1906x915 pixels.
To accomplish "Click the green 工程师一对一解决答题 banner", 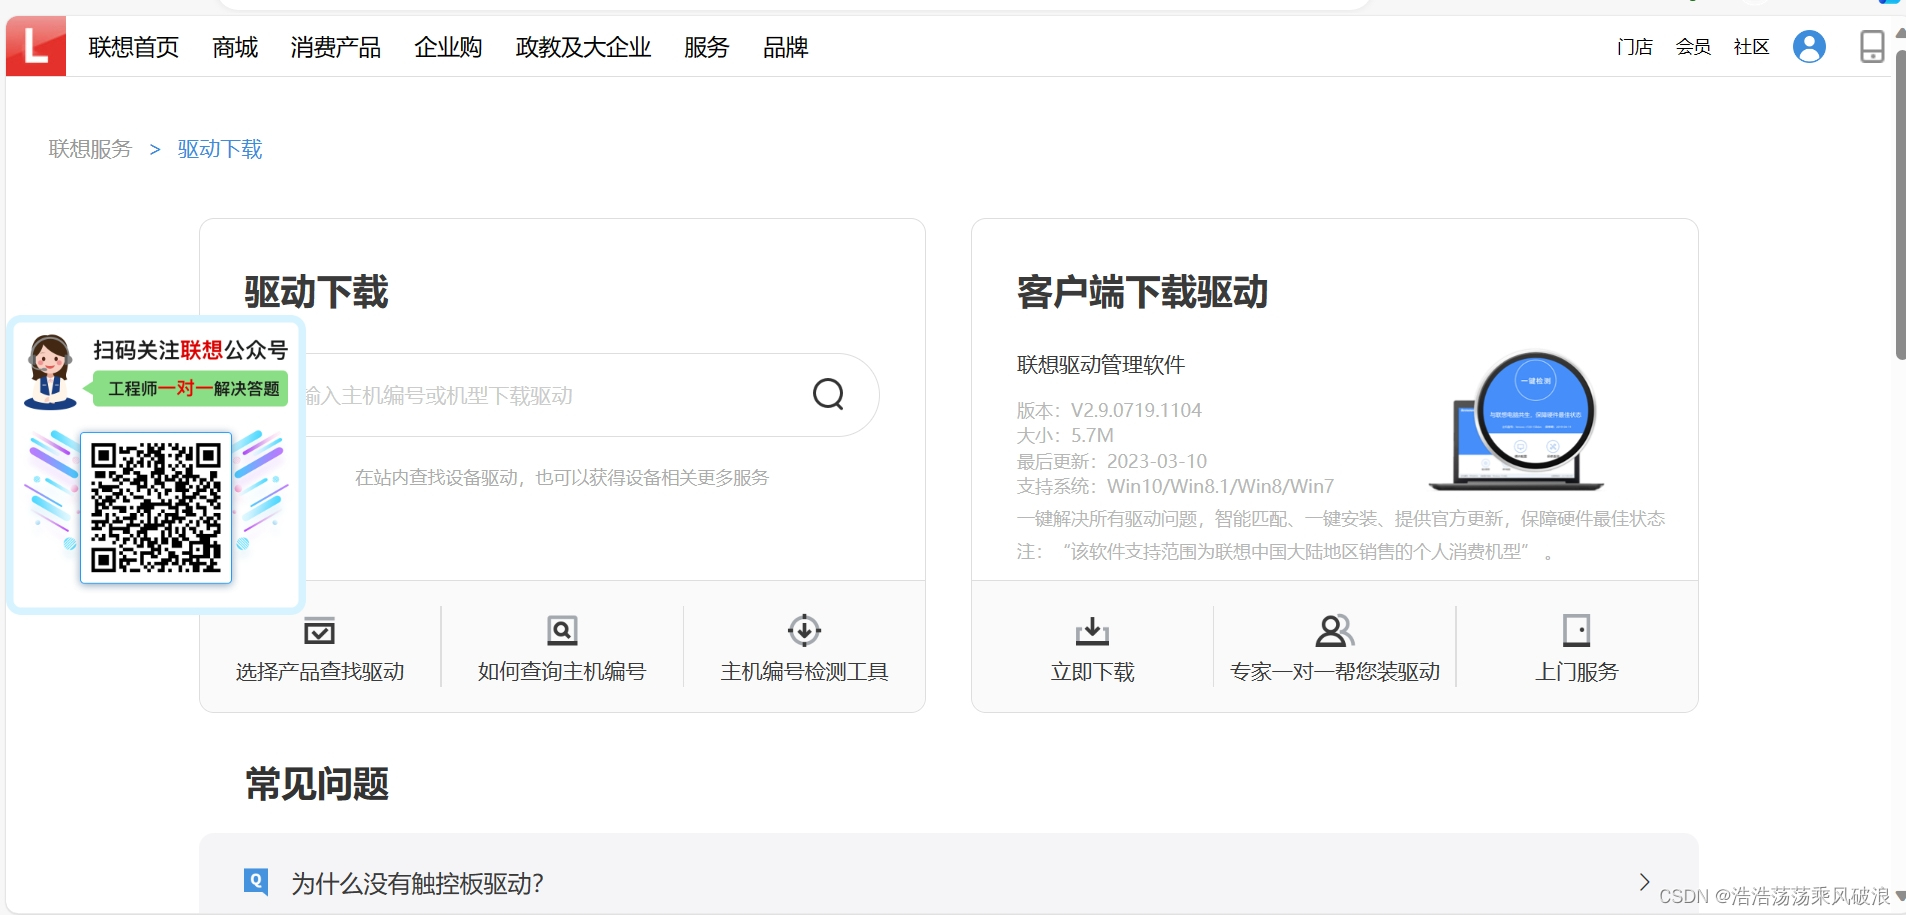I will tap(187, 388).
